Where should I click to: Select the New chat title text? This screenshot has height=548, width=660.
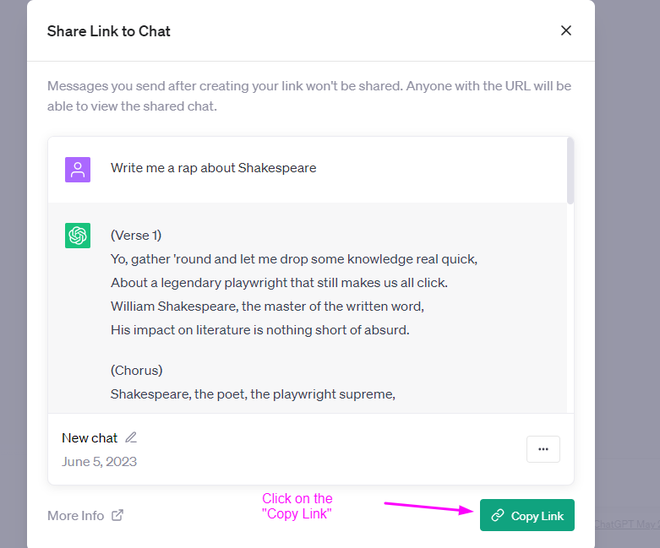pos(90,438)
